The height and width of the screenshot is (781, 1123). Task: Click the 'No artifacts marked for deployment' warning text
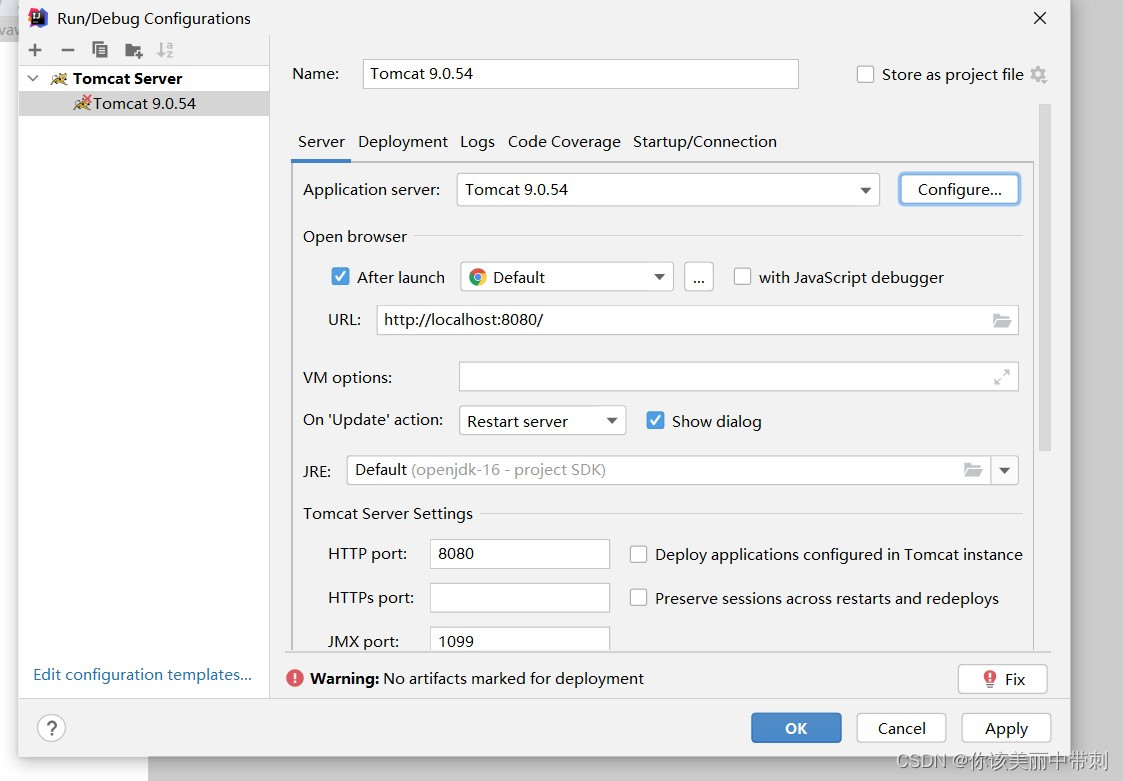coord(514,679)
